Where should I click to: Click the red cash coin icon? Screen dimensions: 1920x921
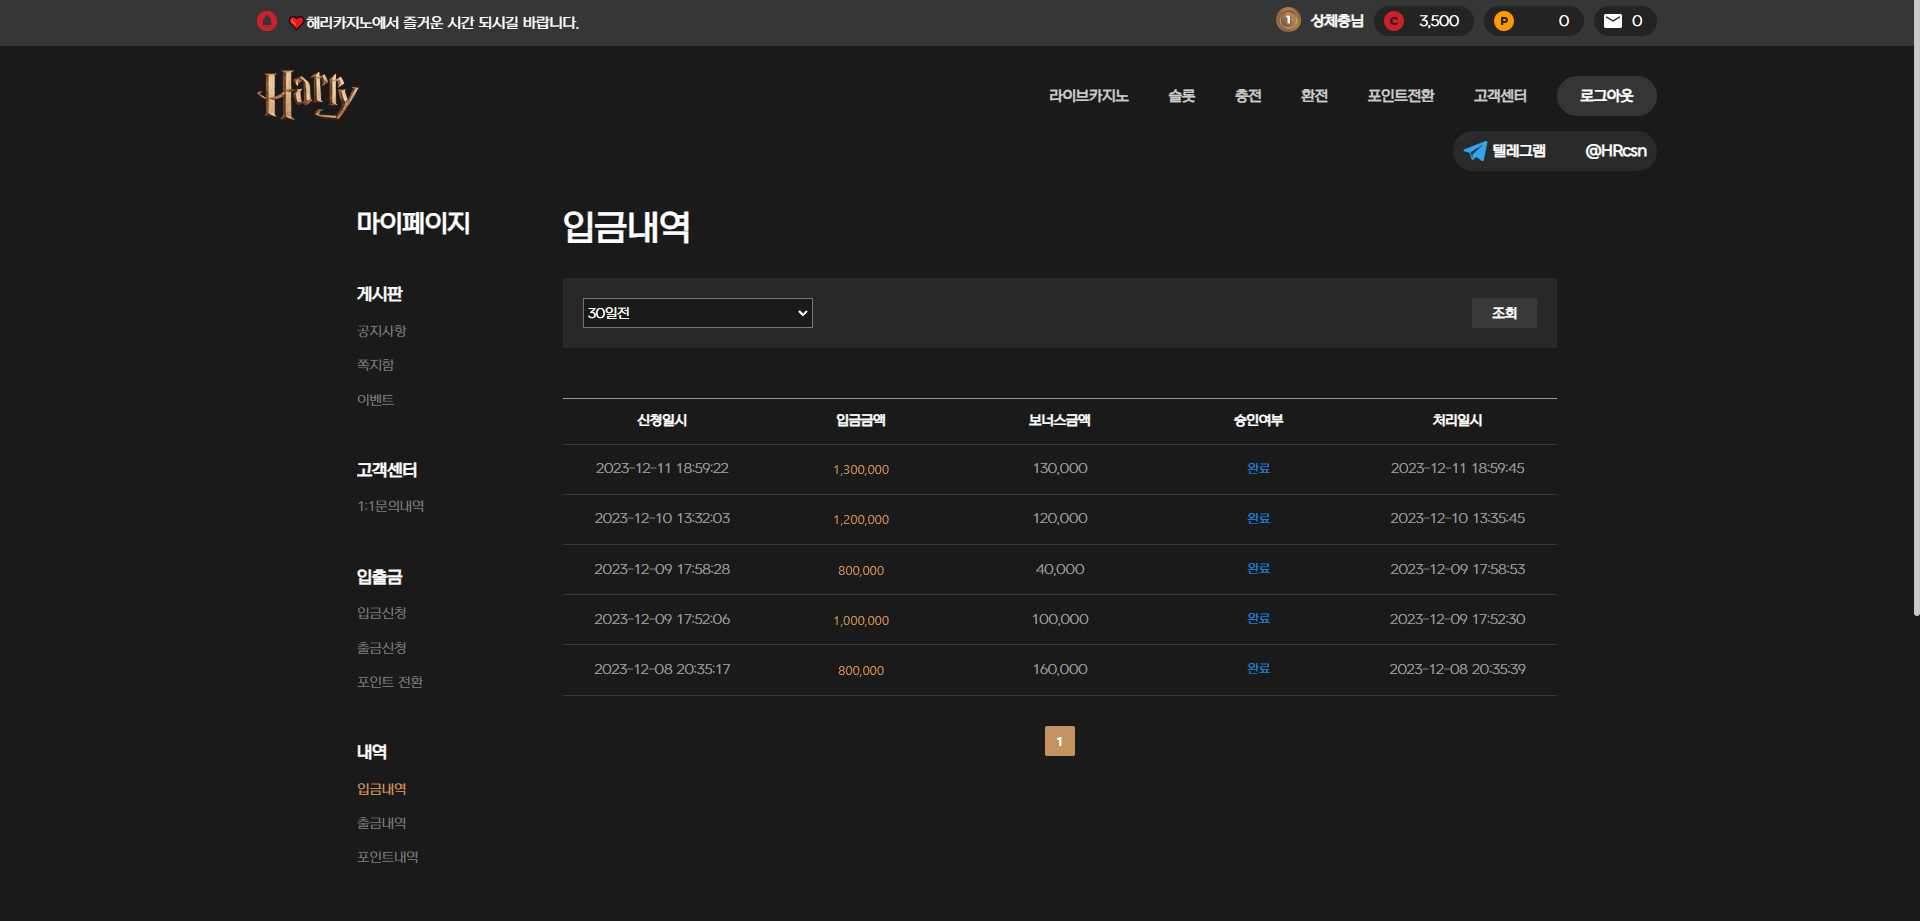(x=1394, y=21)
